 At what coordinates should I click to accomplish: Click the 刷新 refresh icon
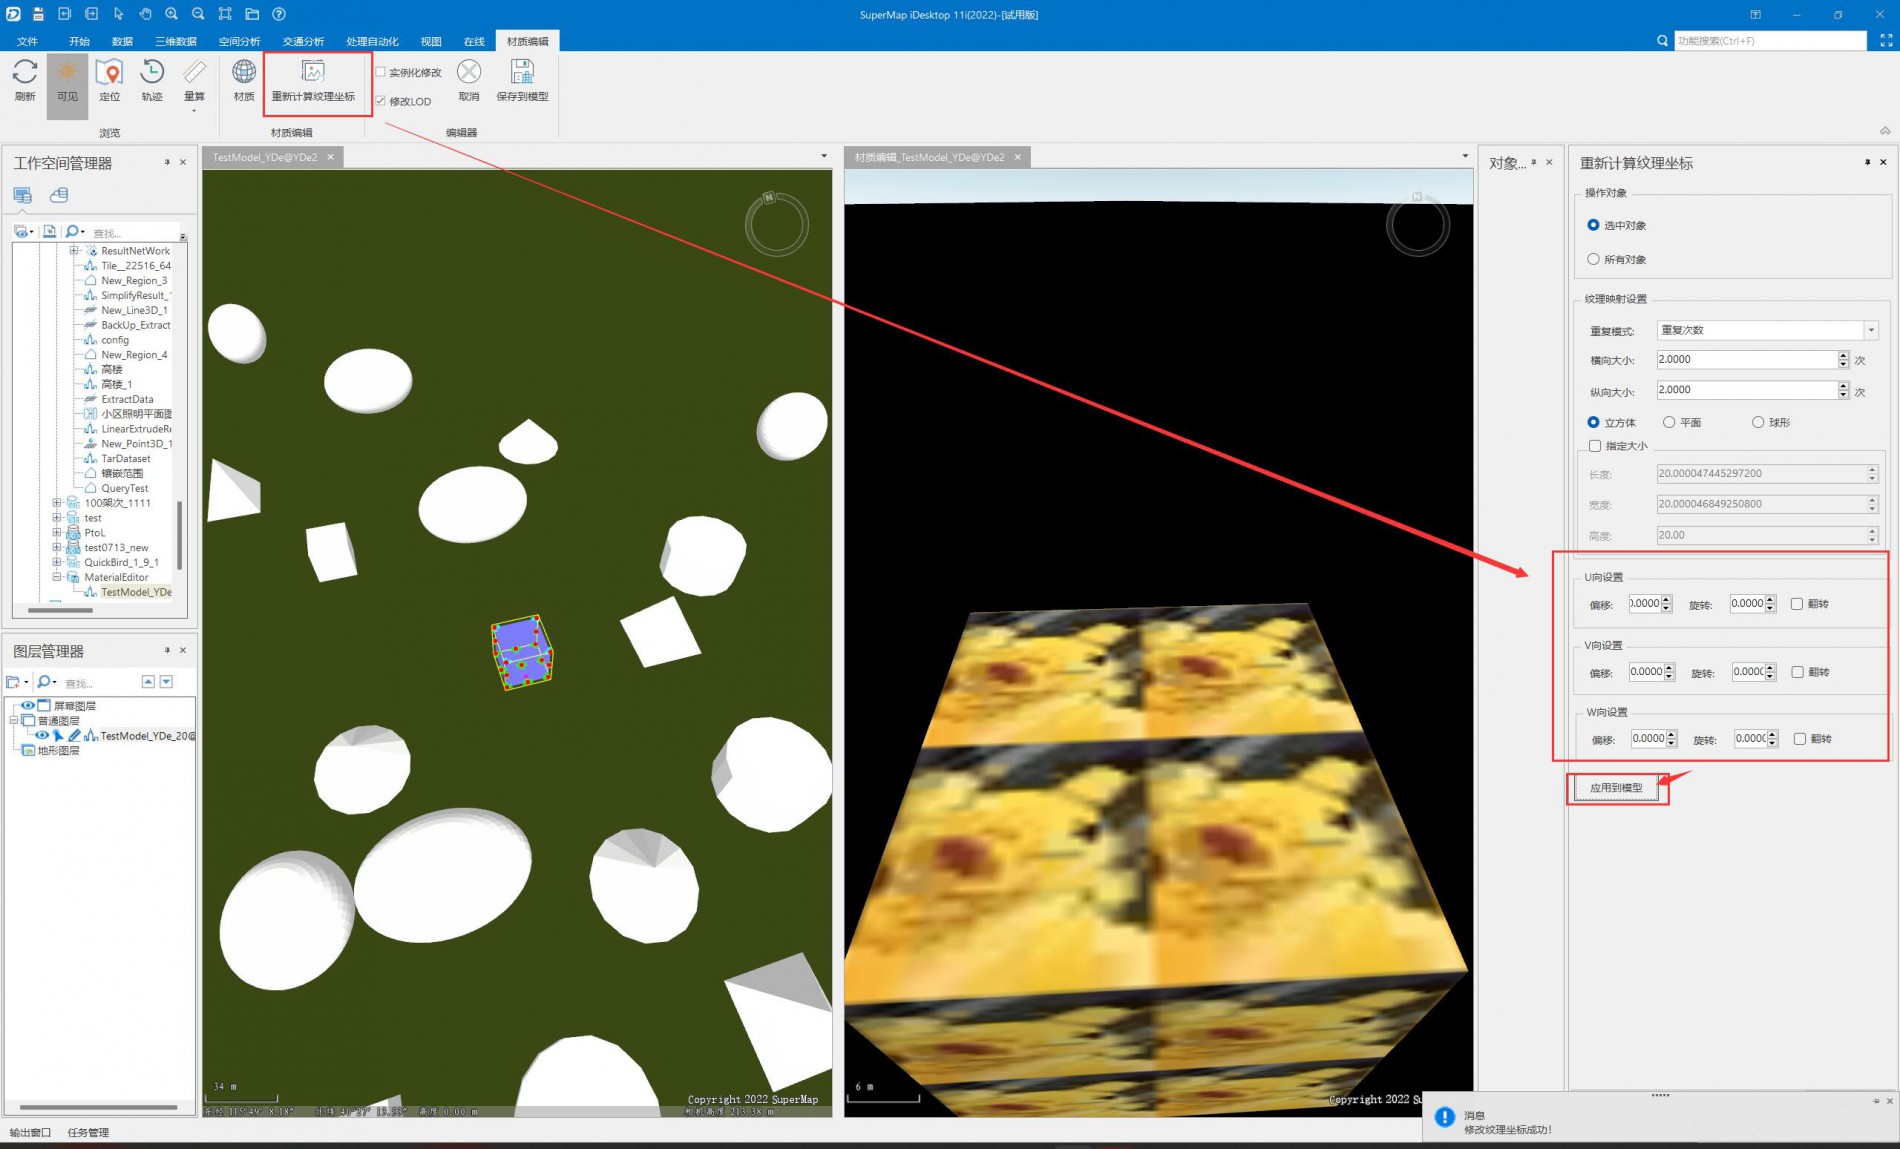click(25, 73)
